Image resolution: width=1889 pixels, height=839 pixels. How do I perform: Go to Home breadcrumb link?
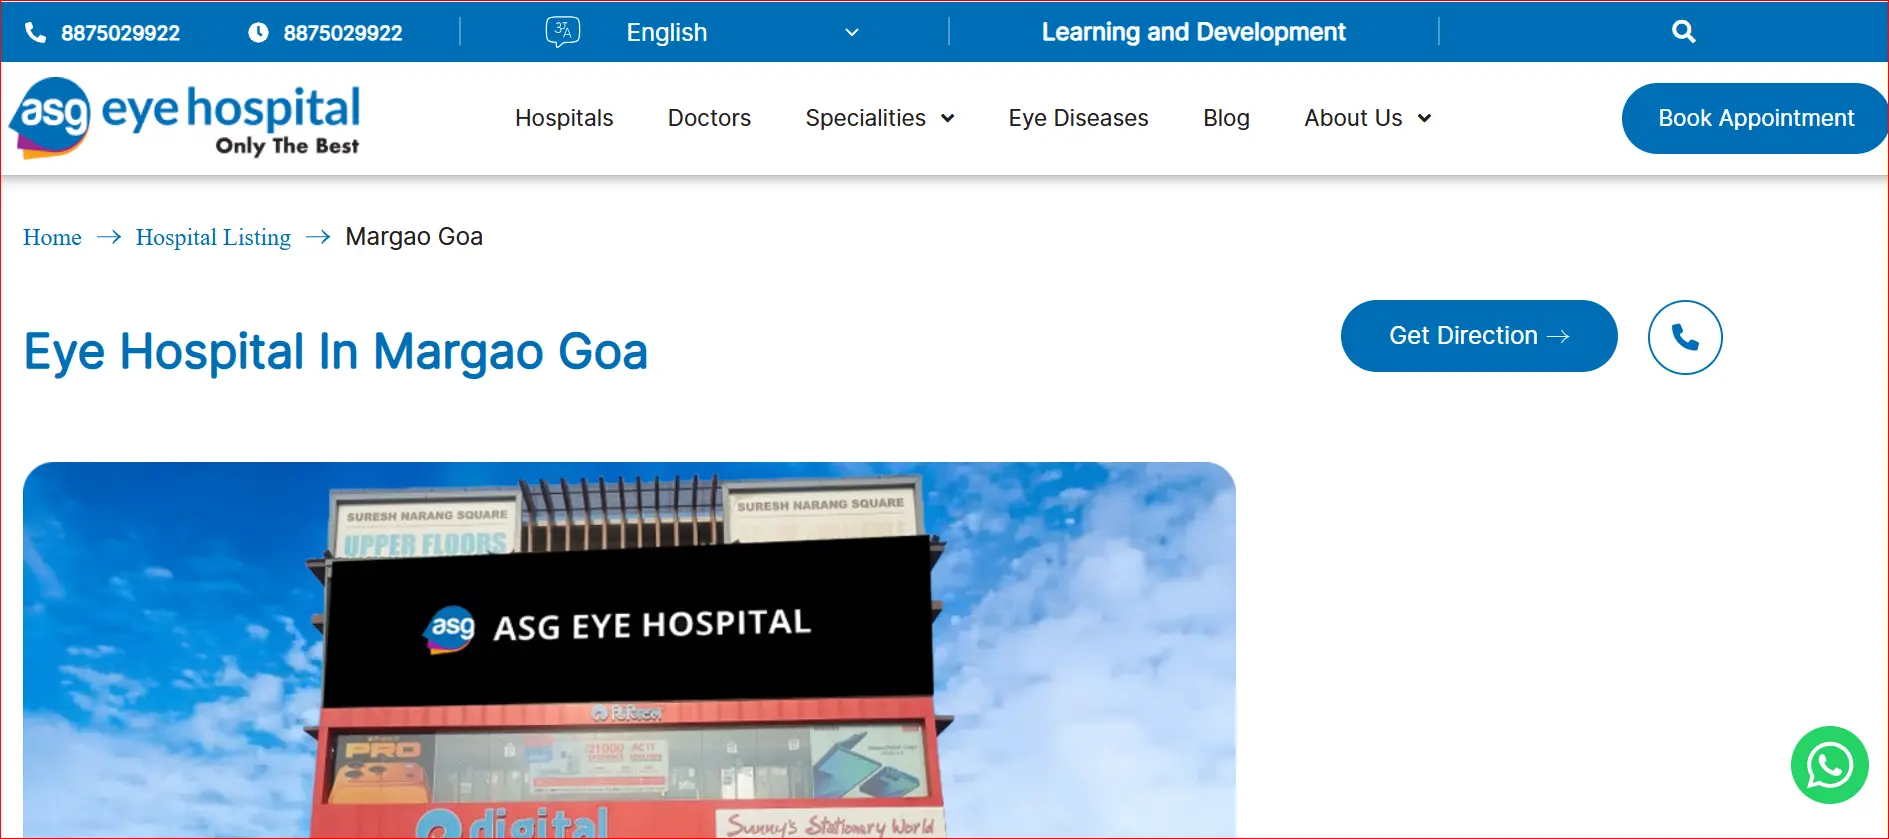tap(52, 237)
